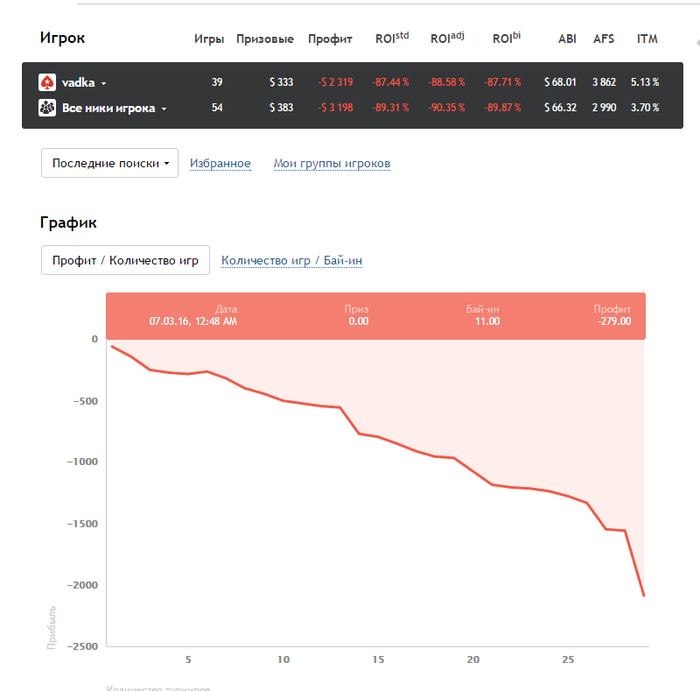Expand the vadka nickname dropdown arrow
This screenshot has width=700, height=691.
coord(103,84)
